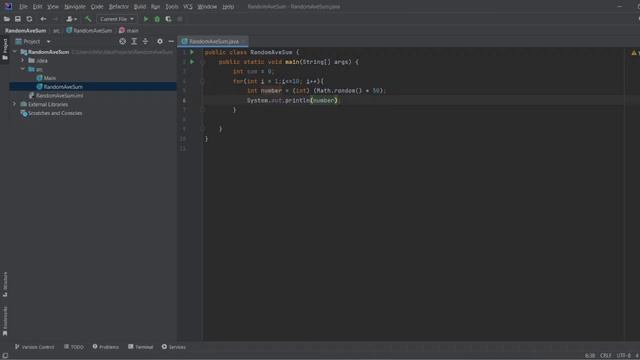Open the Services tool window

point(173,347)
